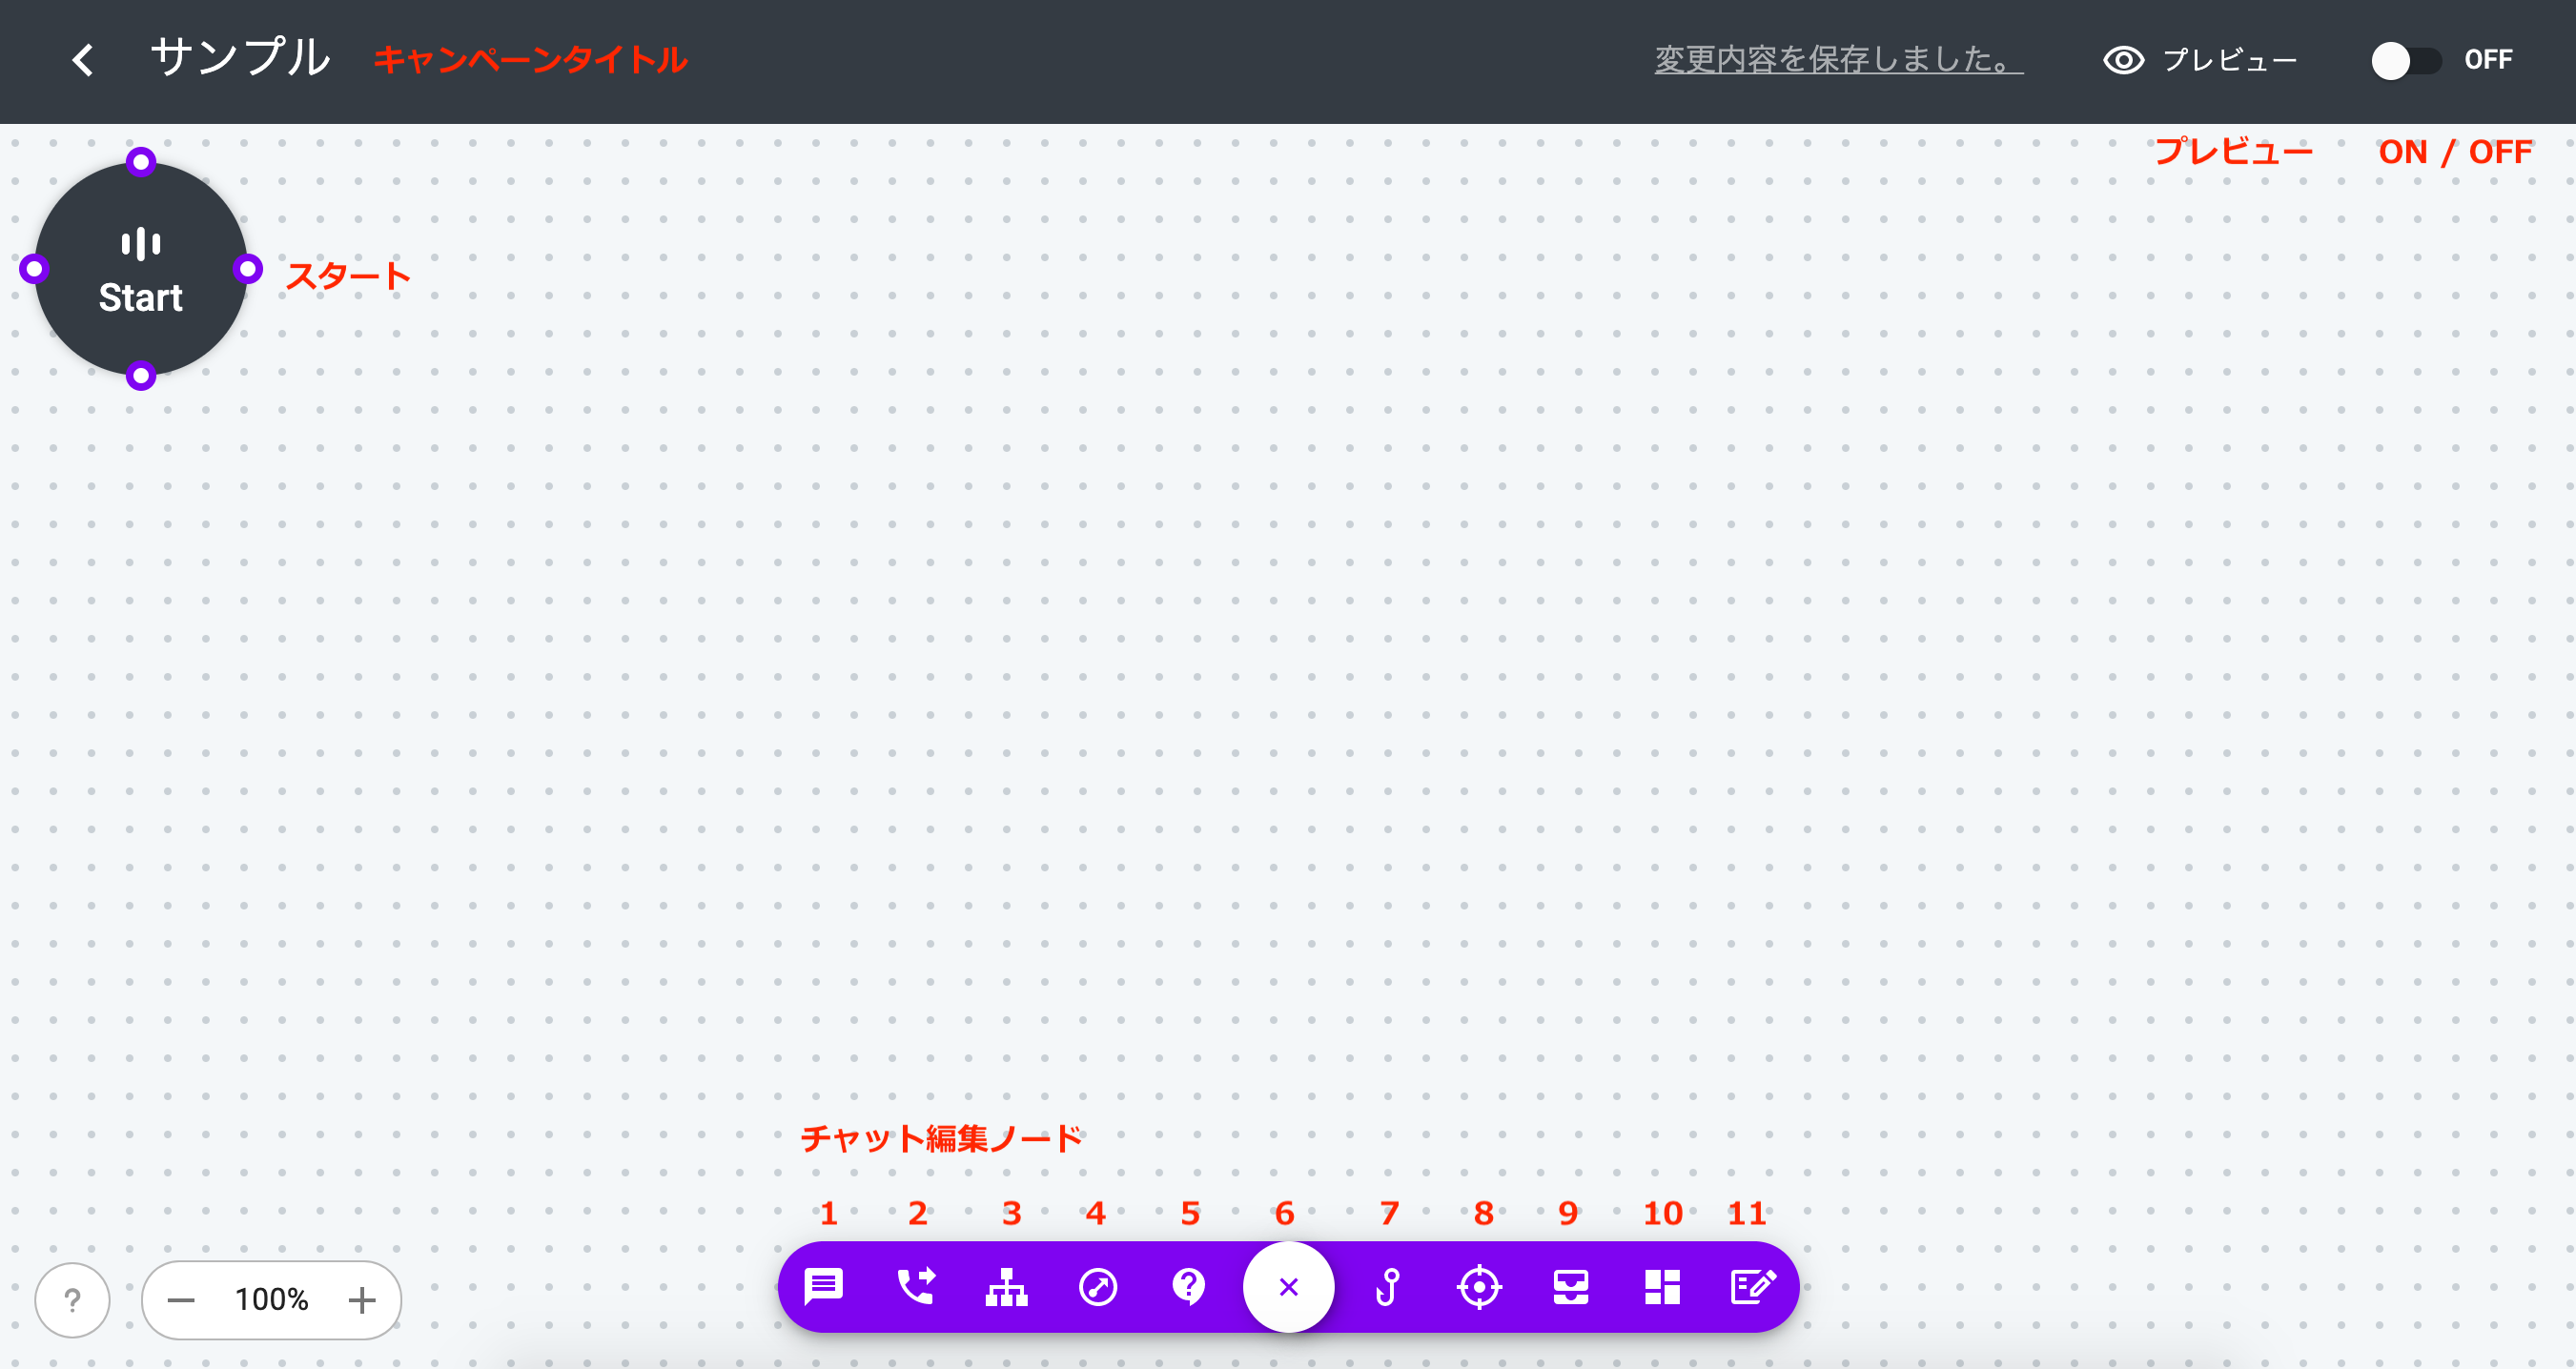The width and height of the screenshot is (2576, 1369).
Task: Zoom in with the plus button
Action: (x=362, y=1300)
